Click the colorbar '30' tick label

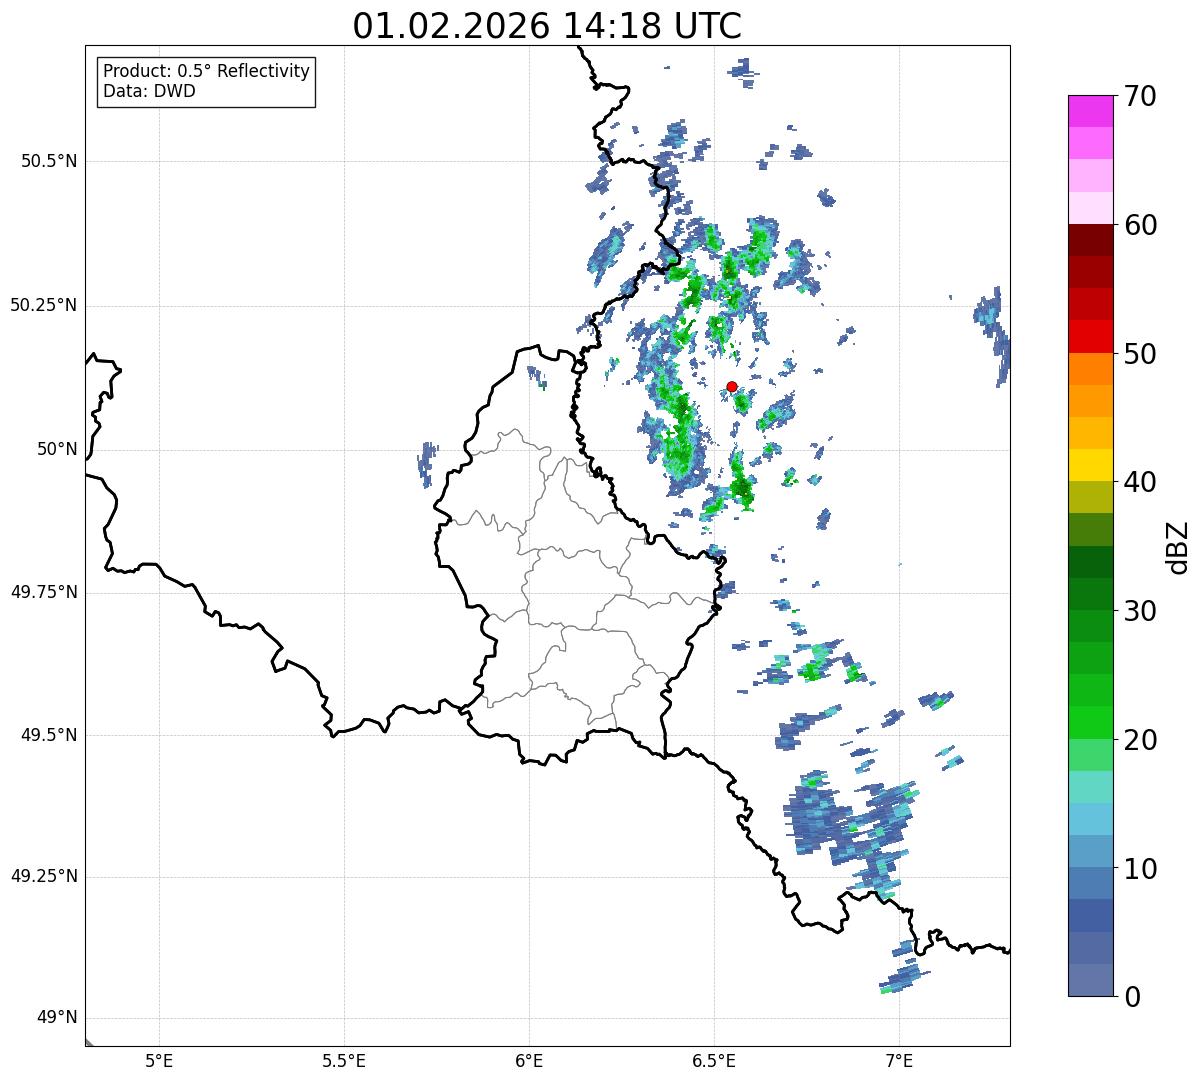coord(1140,611)
